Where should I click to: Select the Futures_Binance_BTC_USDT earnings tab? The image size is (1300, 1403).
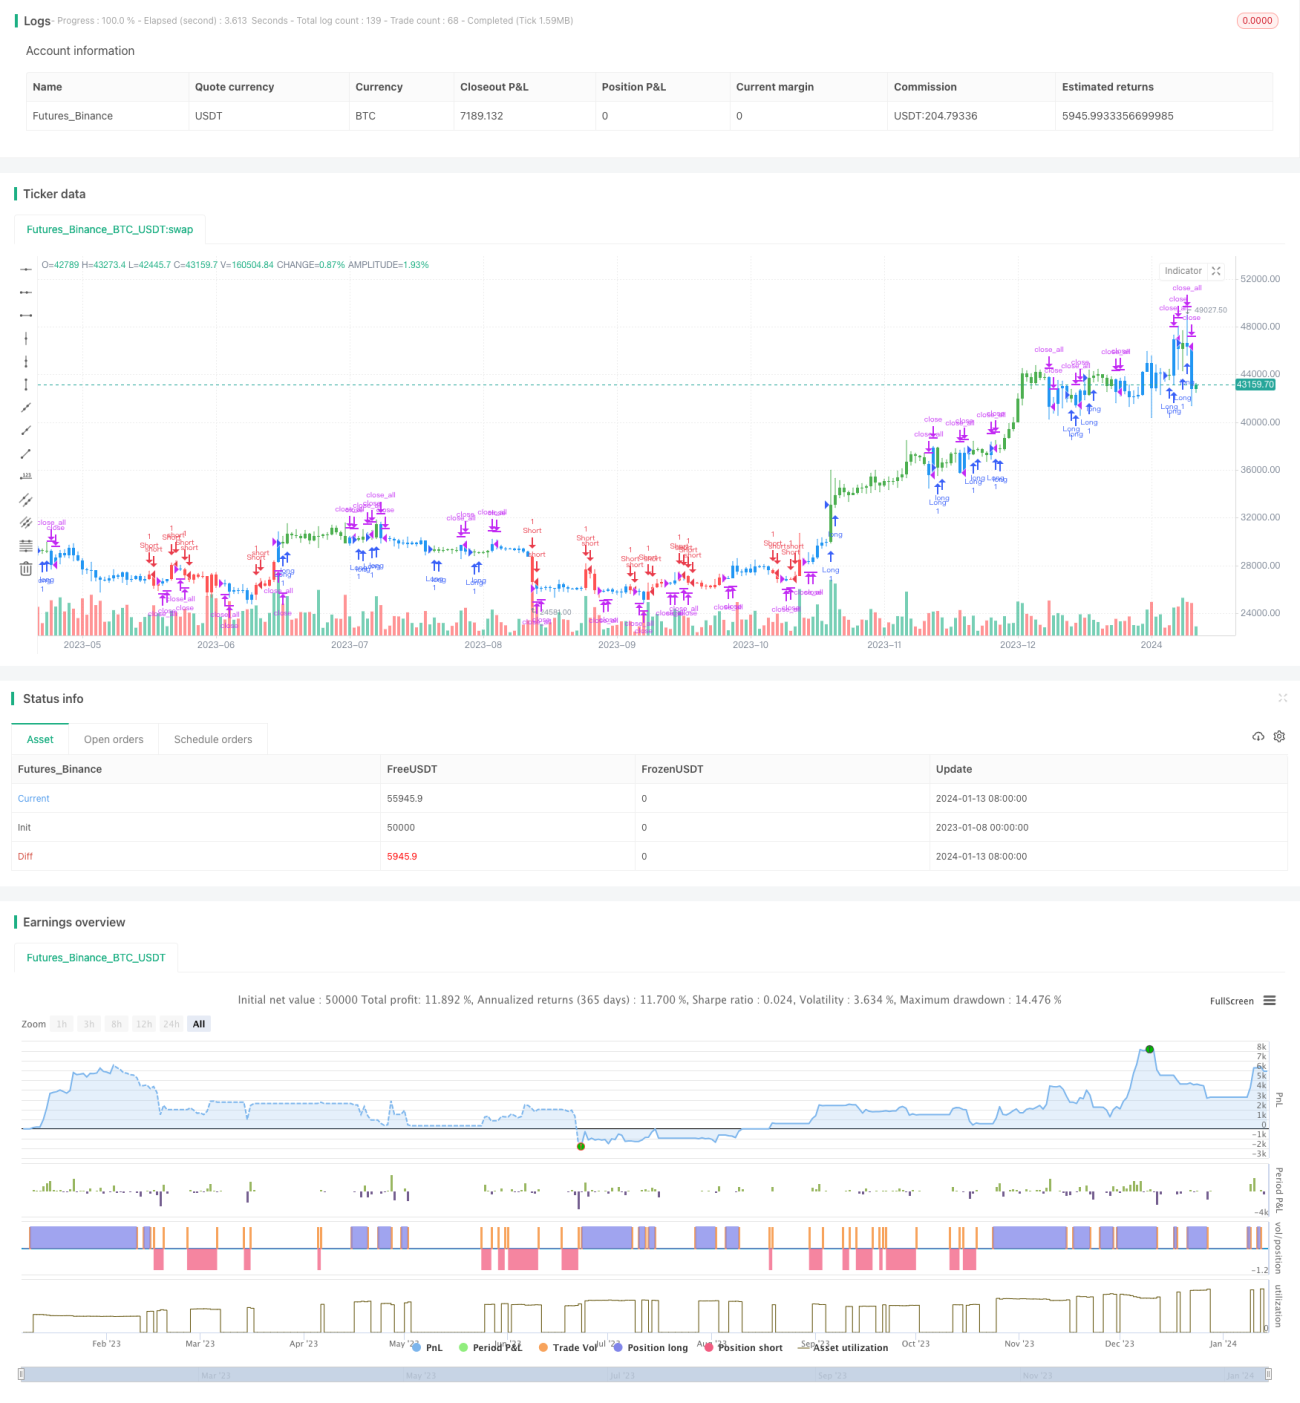pos(96,957)
